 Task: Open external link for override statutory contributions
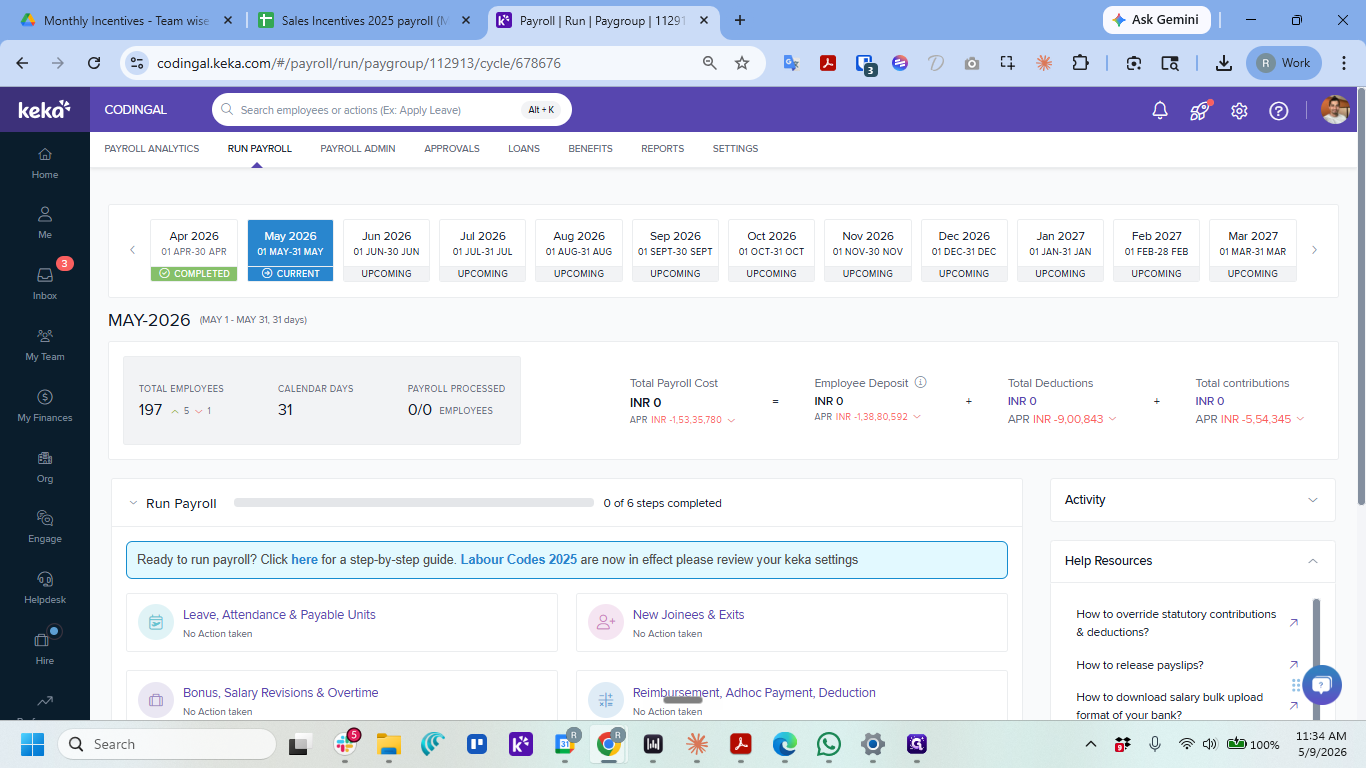(1293, 622)
